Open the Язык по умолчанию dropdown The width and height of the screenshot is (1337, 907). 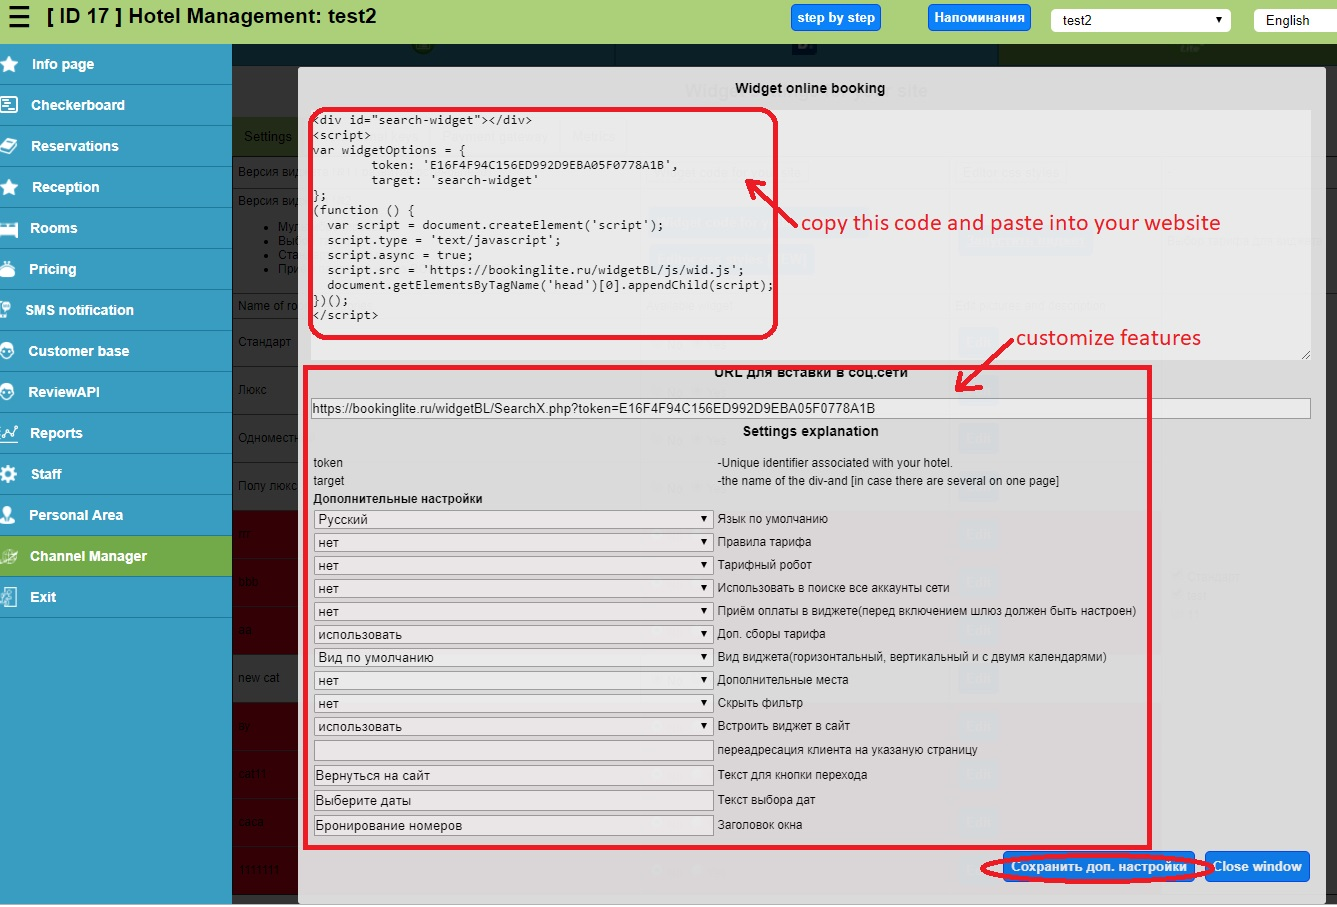coord(513,519)
